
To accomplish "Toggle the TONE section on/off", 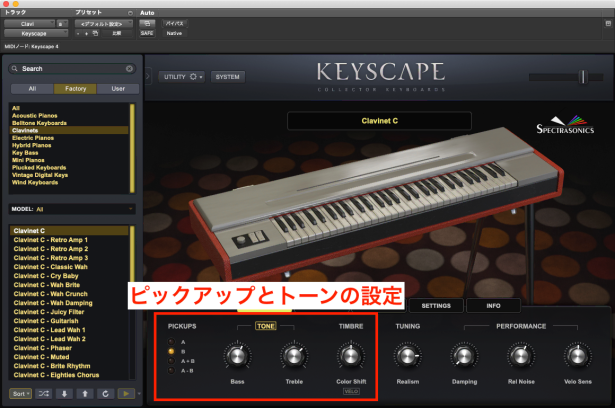I will pos(266,326).
